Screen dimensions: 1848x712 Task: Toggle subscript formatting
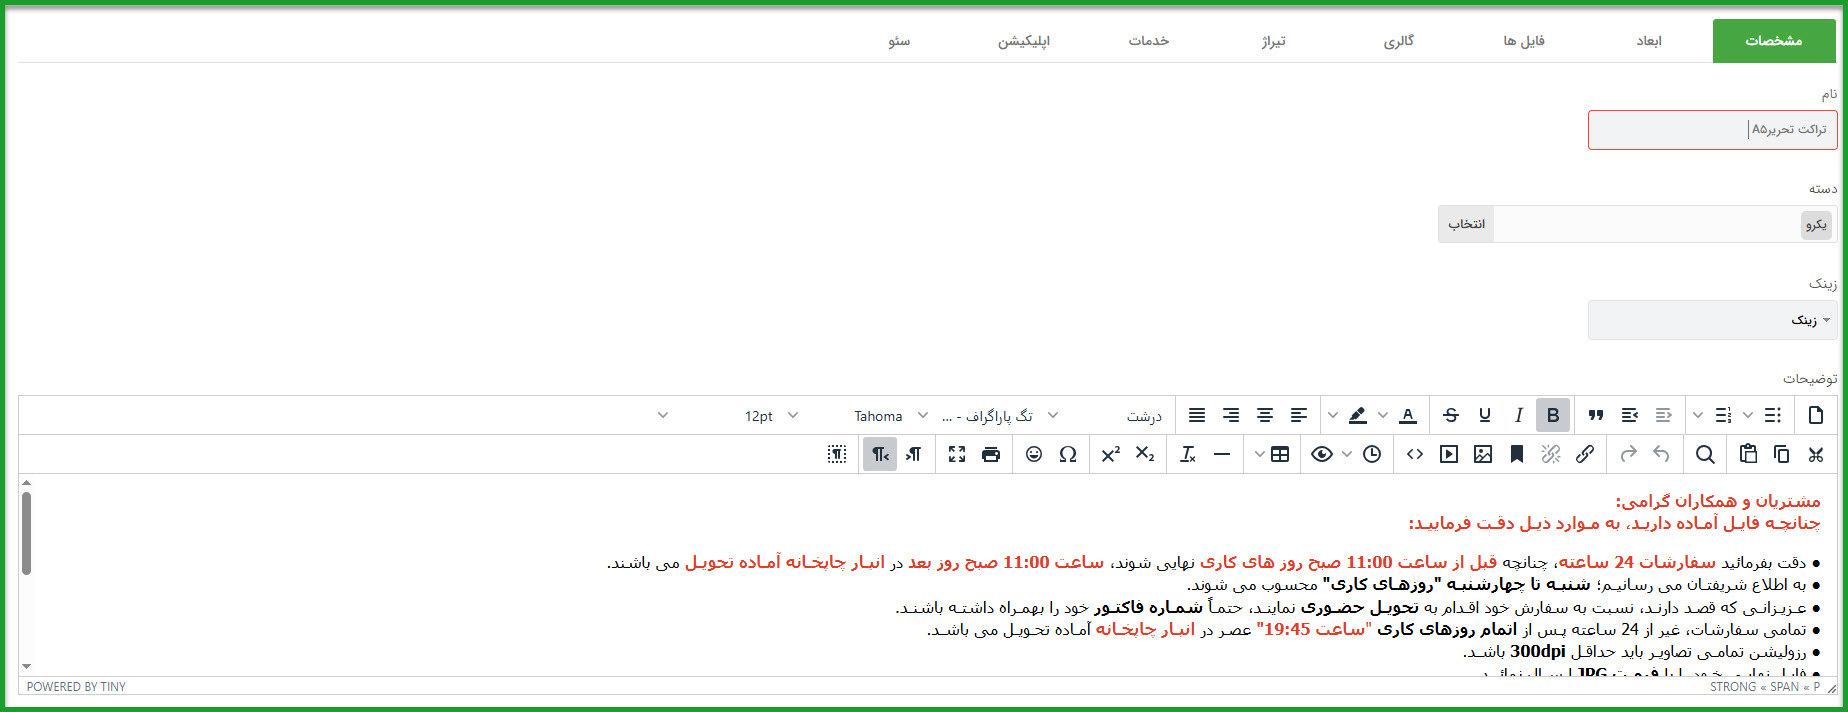coord(1145,454)
